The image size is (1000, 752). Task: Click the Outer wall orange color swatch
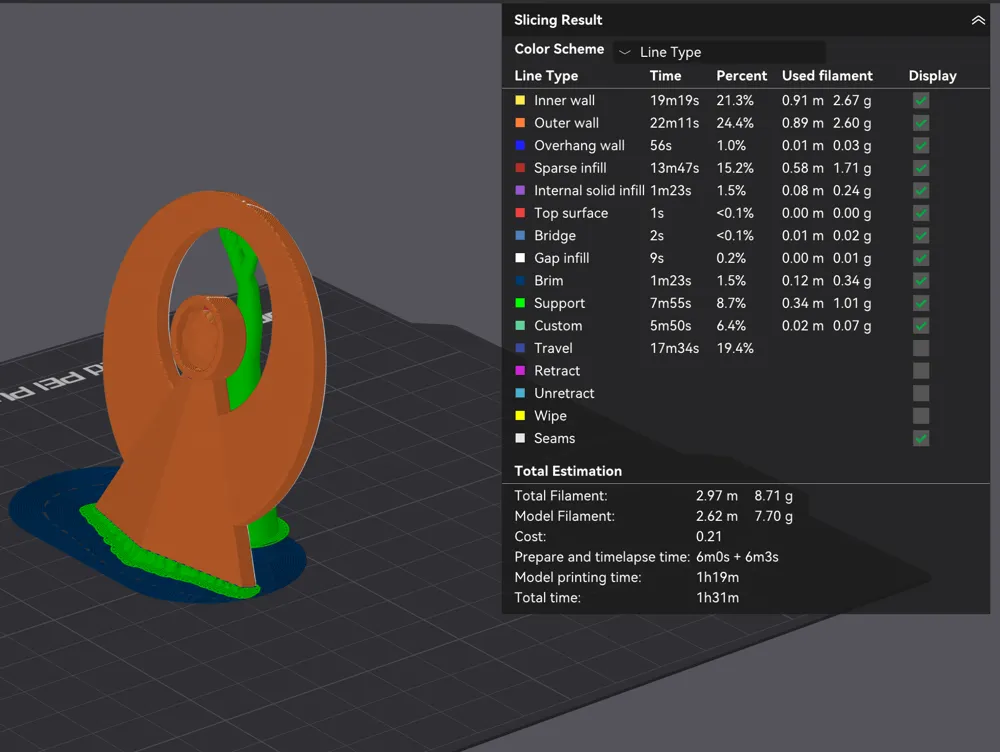pyautogui.click(x=520, y=122)
